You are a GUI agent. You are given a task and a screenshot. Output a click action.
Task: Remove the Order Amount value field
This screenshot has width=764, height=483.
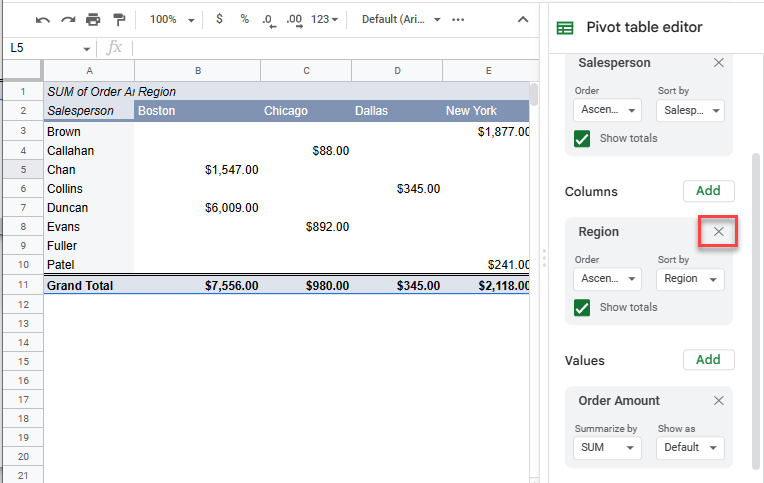coord(718,401)
